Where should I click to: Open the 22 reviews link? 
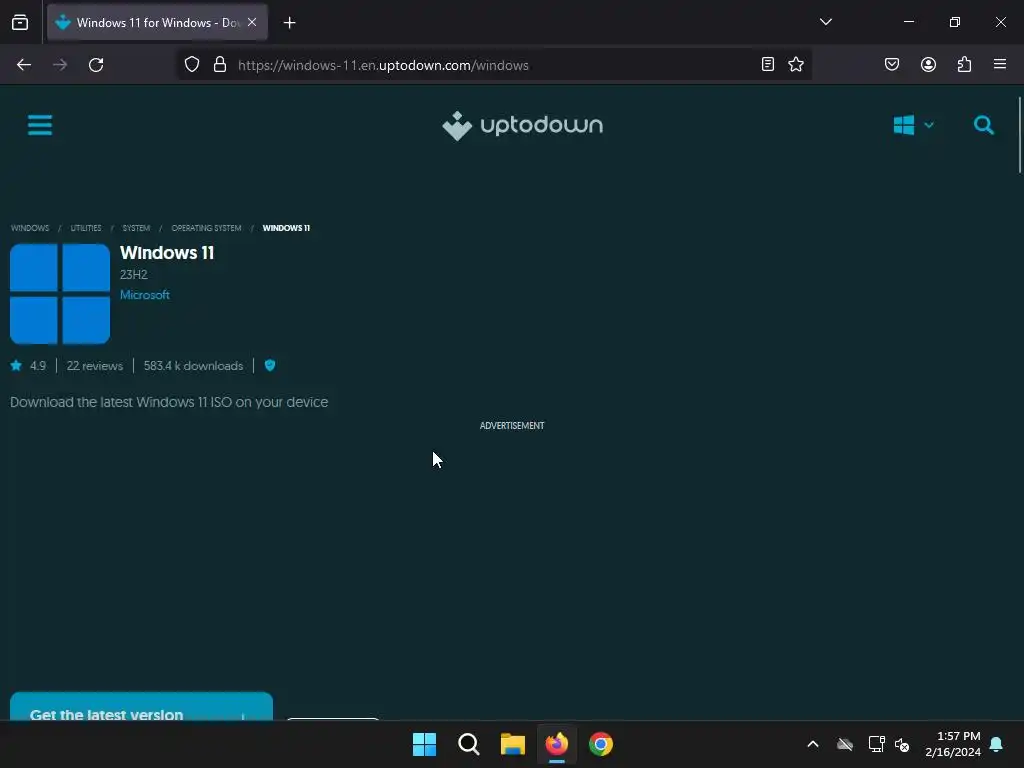[95, 366]
